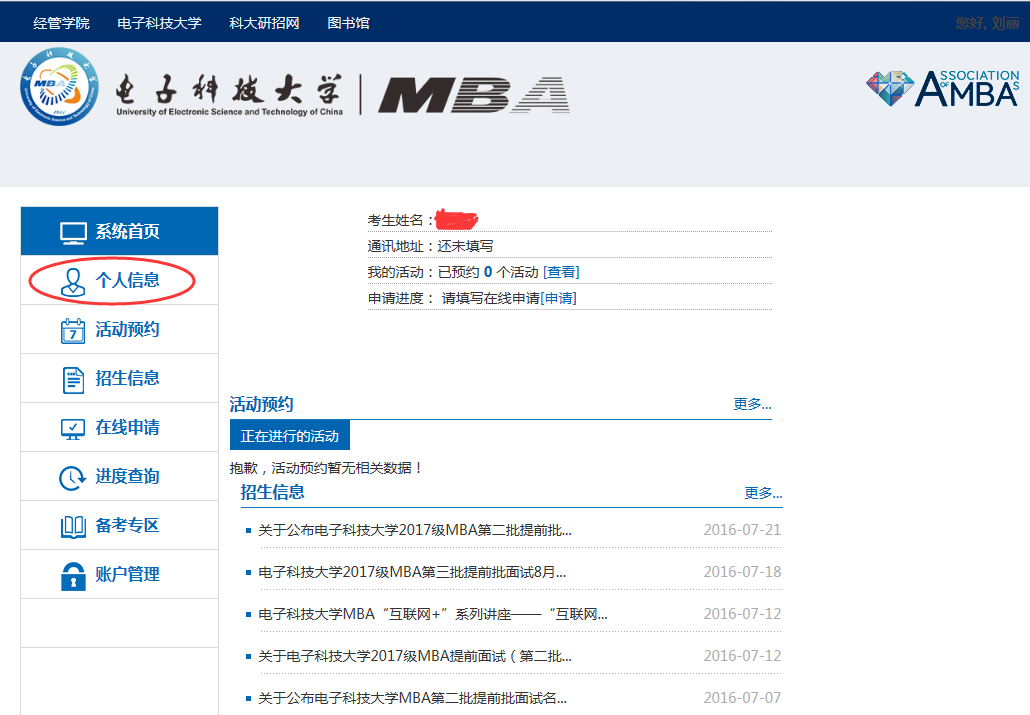Click the document icon beside 招生信息
Image resolution: width=1030 pixels, height=715 pixels.
pos(73,381)
